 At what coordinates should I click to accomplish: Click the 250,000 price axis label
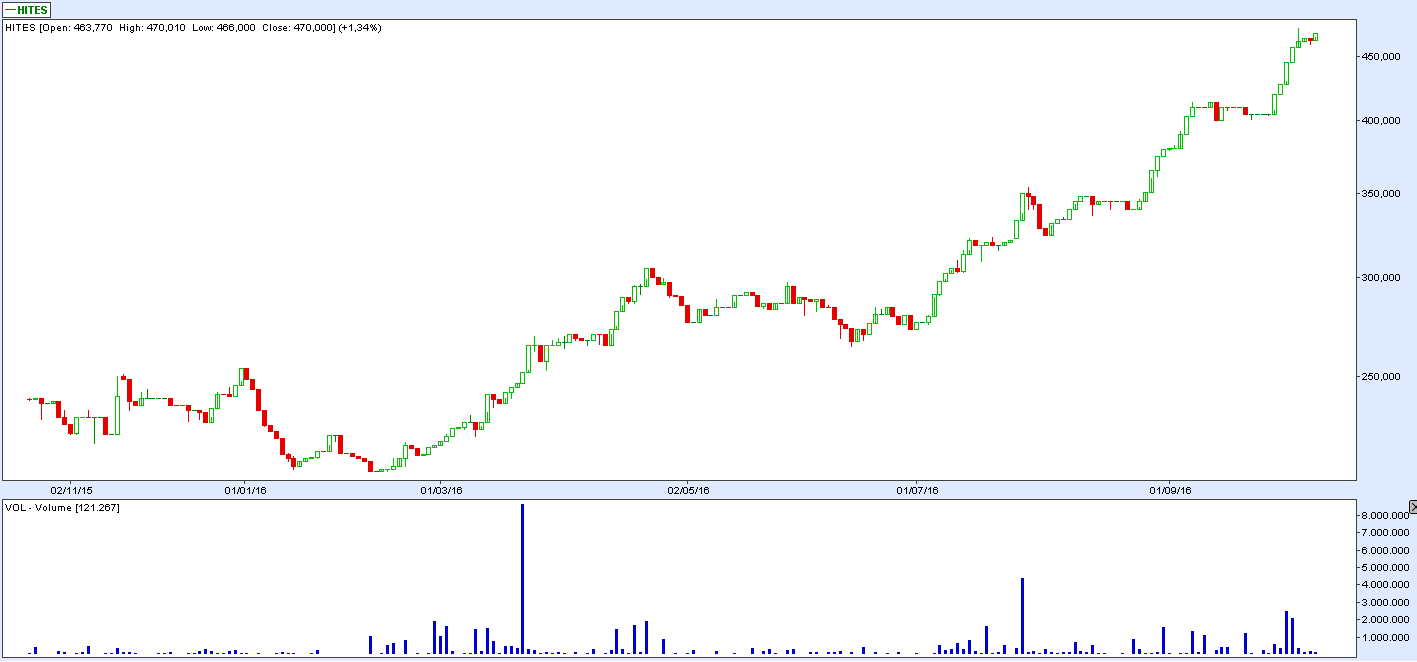pyautogui.click(x=1381, y=377)
